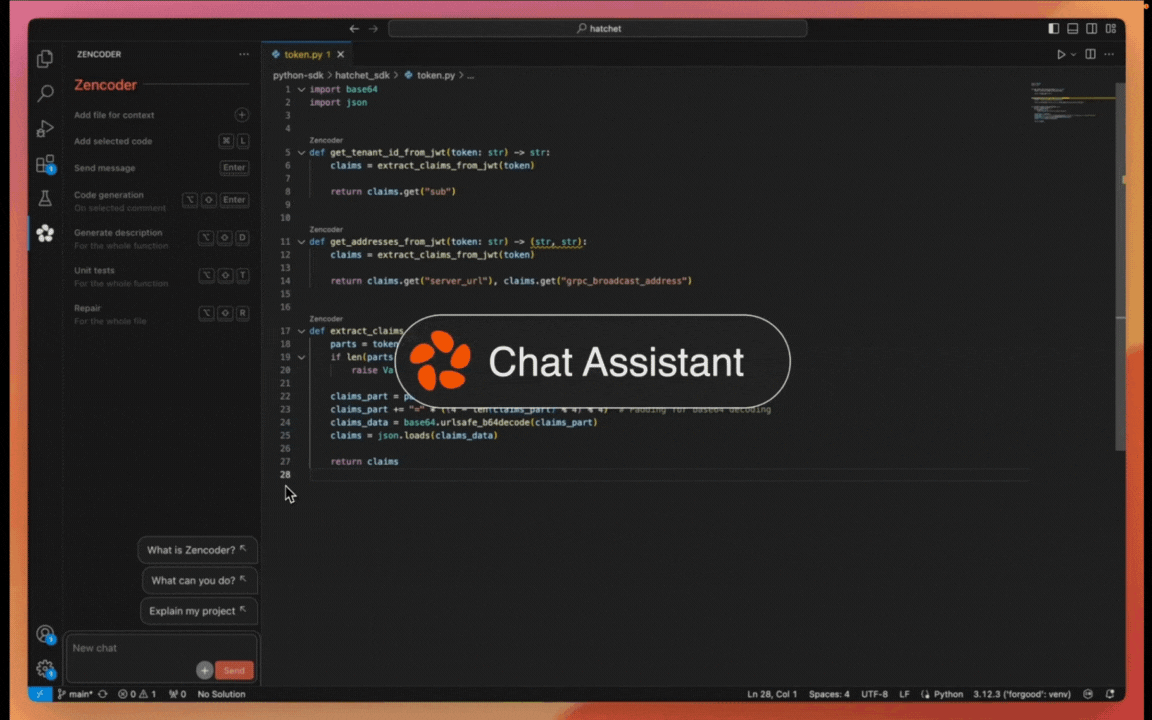Toggle the secondary sidebar visibility
The image size is (1152, 720).
(1090, 28)
